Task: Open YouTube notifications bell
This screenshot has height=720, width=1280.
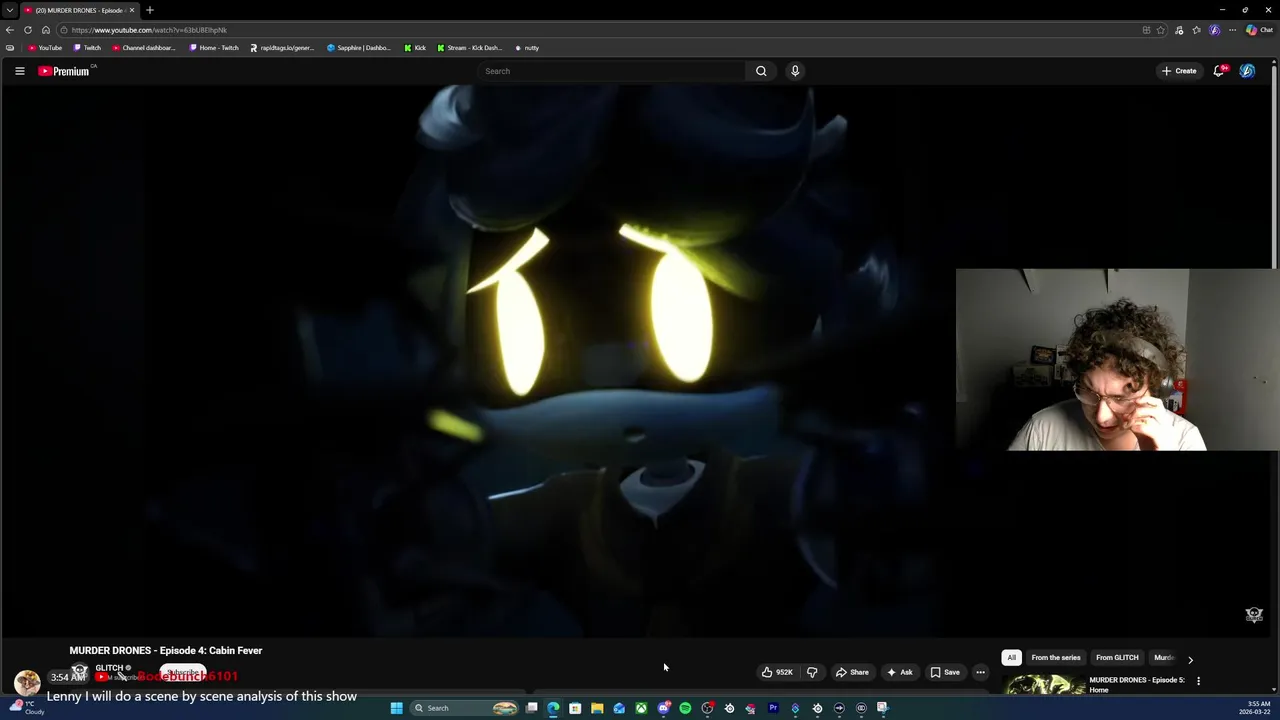Action: click(x=1219, y=71)
